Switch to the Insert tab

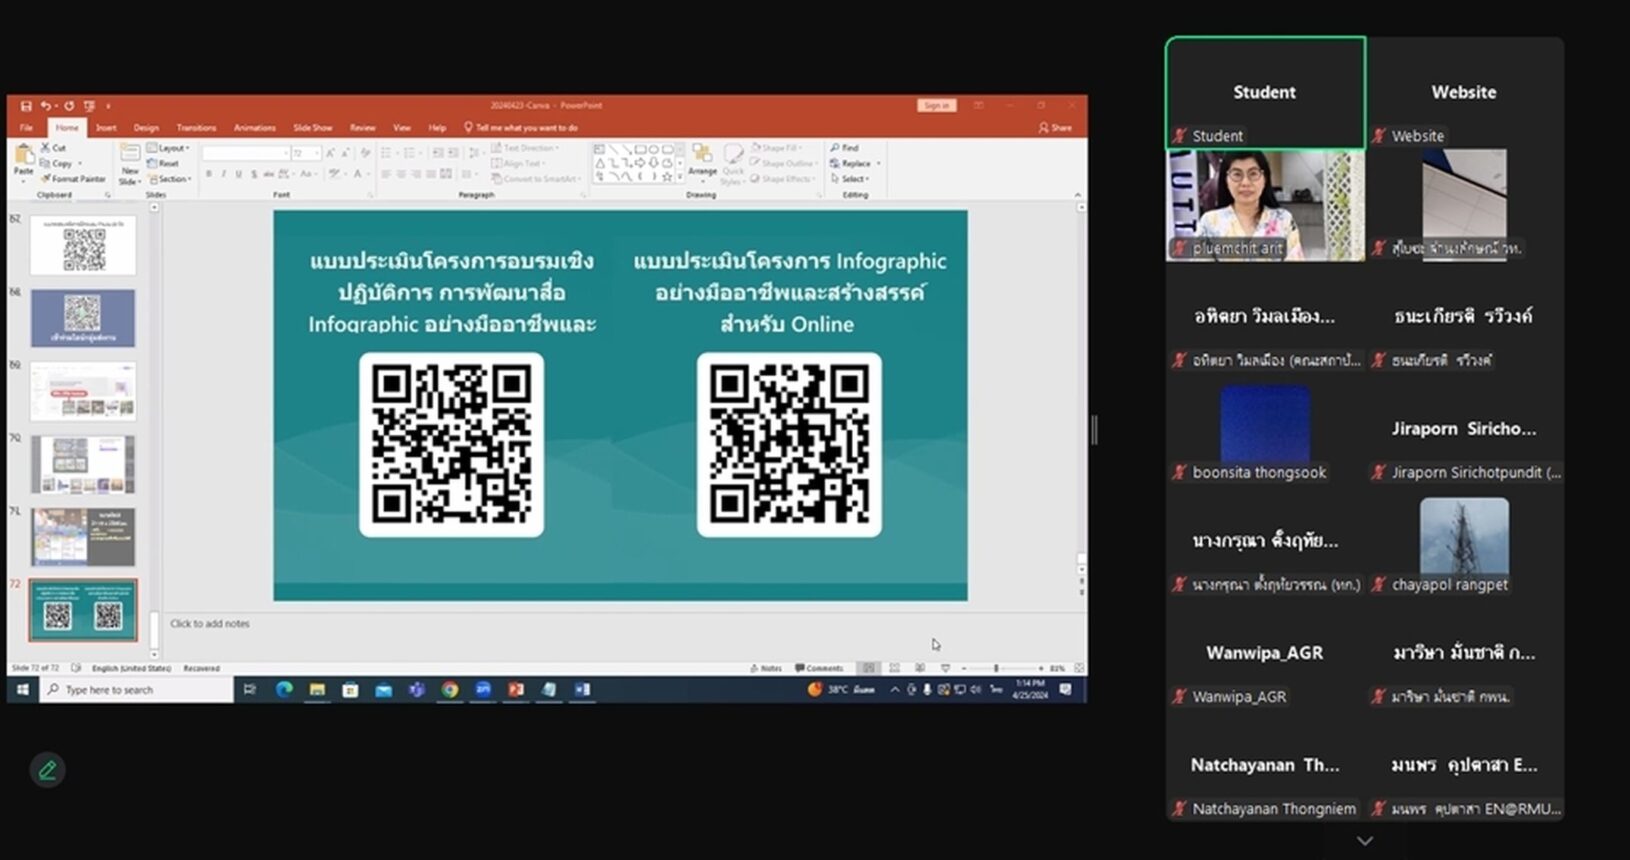click(106, 128)
